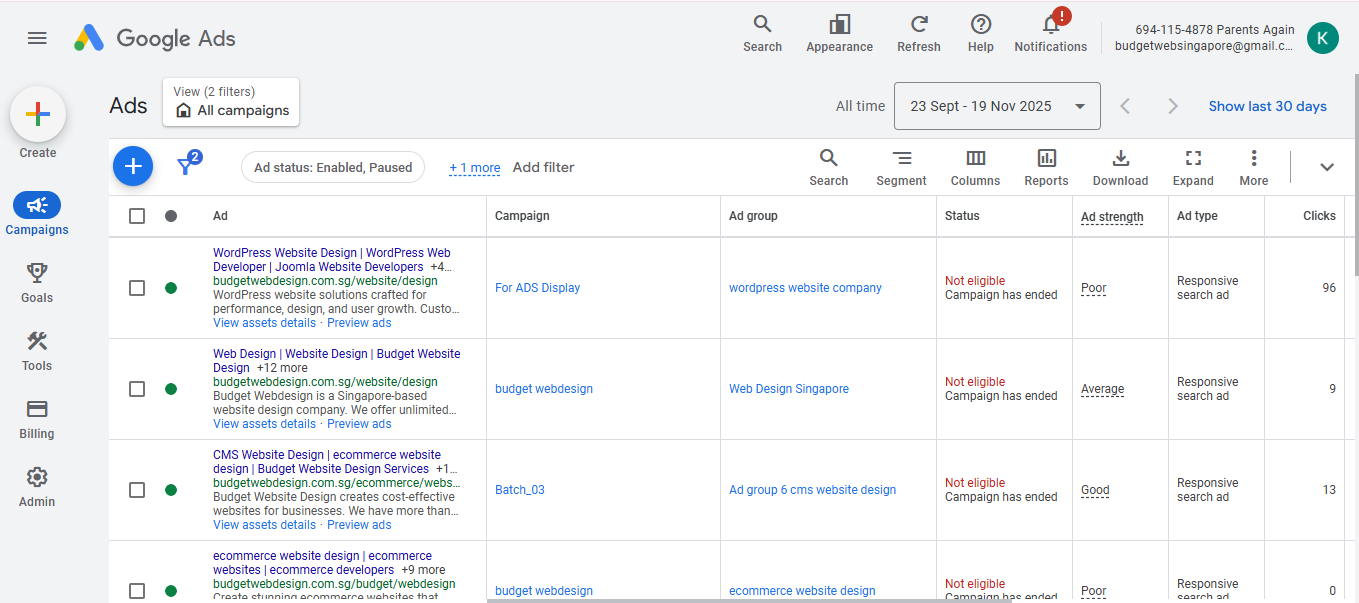Image resolution: width=1359 pixels, height=603 pixels.
Task: Check the Batch_03 campaign ad row
Action: pos(137,490)
